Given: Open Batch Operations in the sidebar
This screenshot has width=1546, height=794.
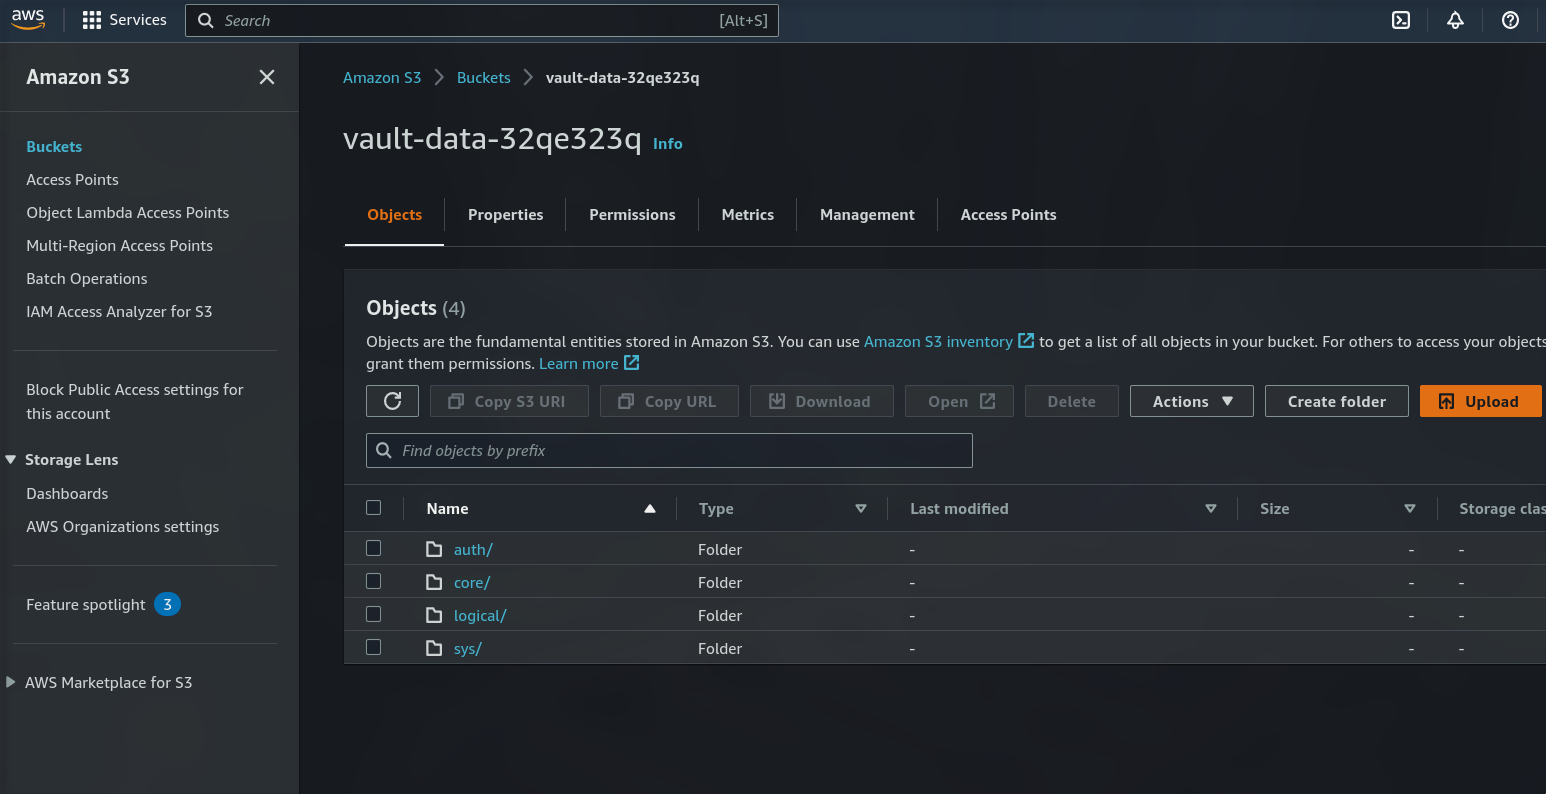Looking at the screenshot, I should 87,278.
